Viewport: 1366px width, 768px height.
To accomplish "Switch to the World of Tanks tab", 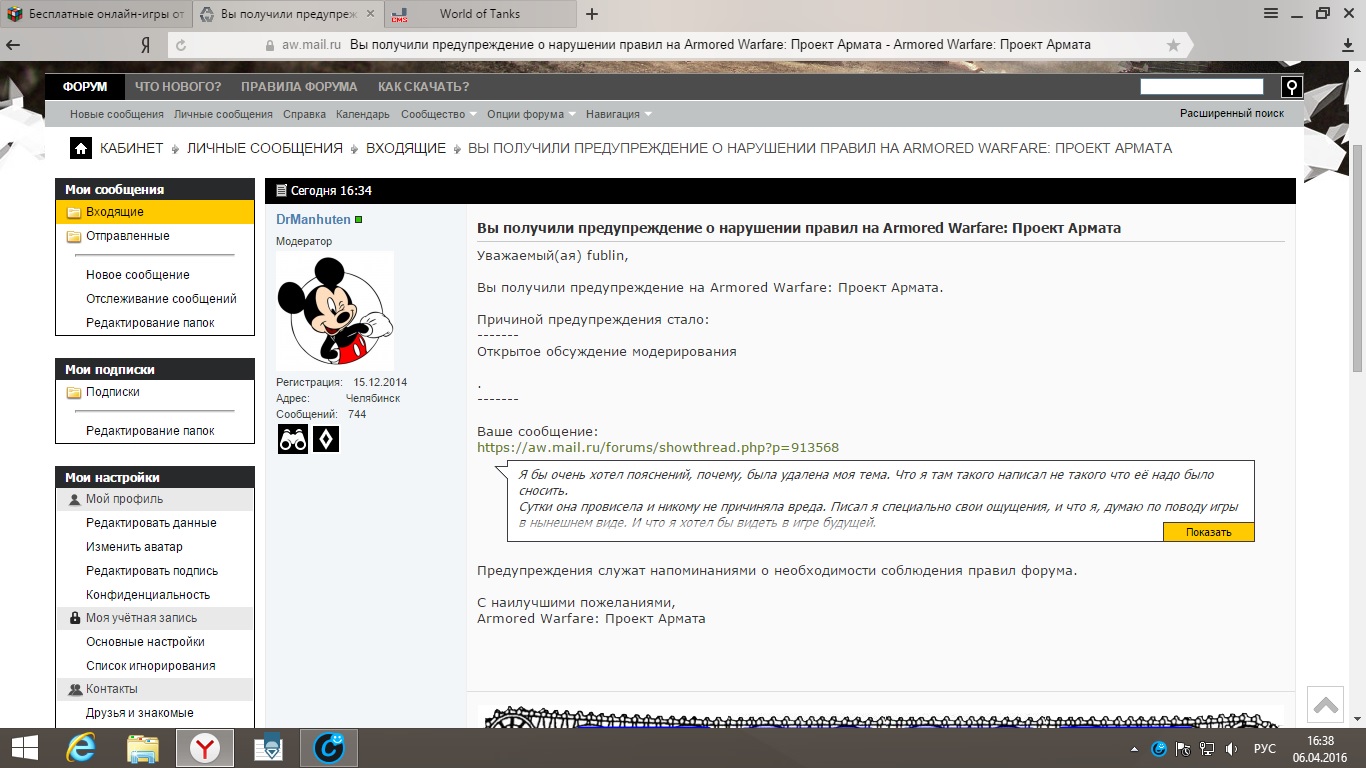I will point(480,14).
